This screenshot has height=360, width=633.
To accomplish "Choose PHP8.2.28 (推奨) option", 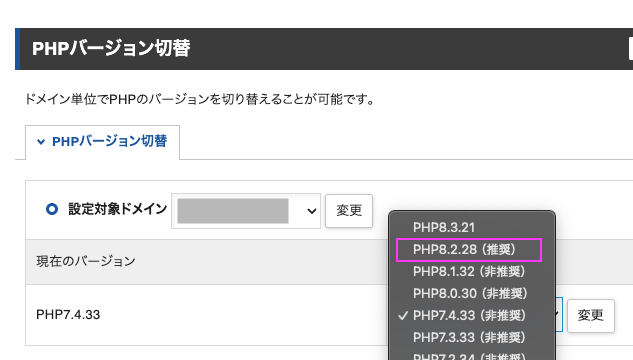I will (x=472, y=249).
